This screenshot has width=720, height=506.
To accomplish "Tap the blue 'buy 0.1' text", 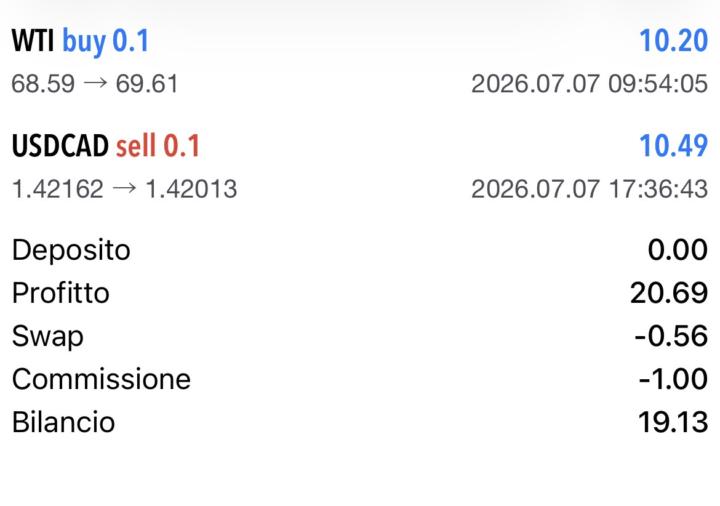I will pos(106,41).
